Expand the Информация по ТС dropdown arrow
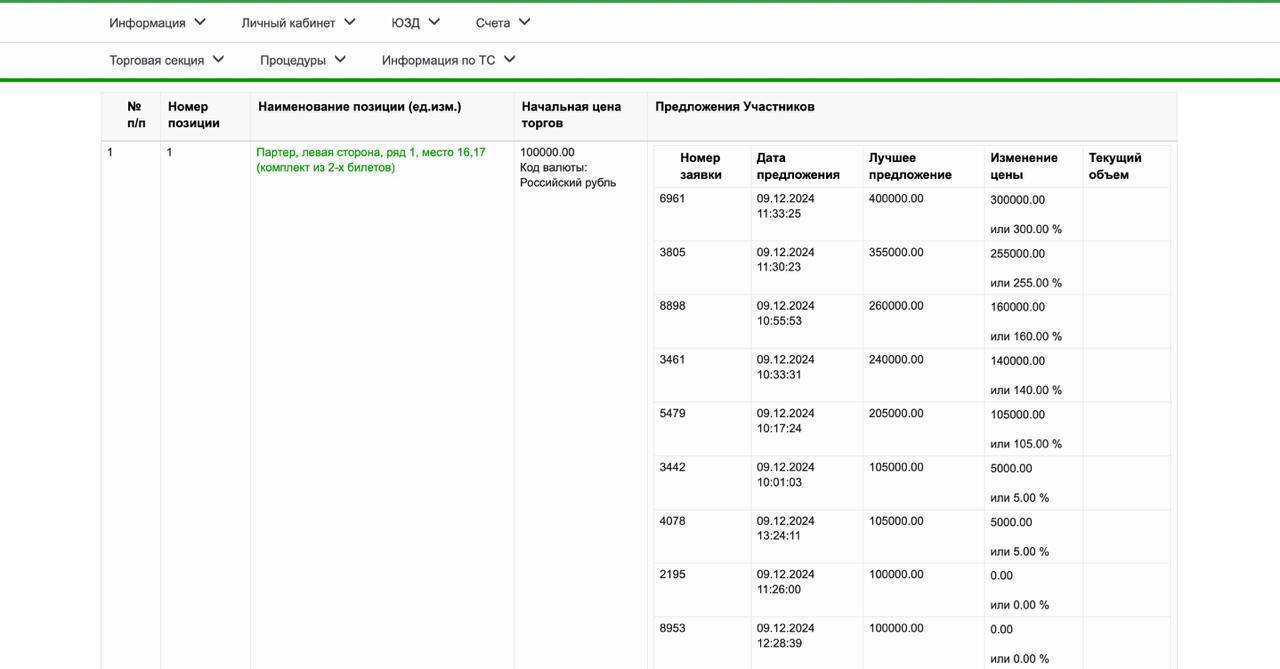 (509, 59)
